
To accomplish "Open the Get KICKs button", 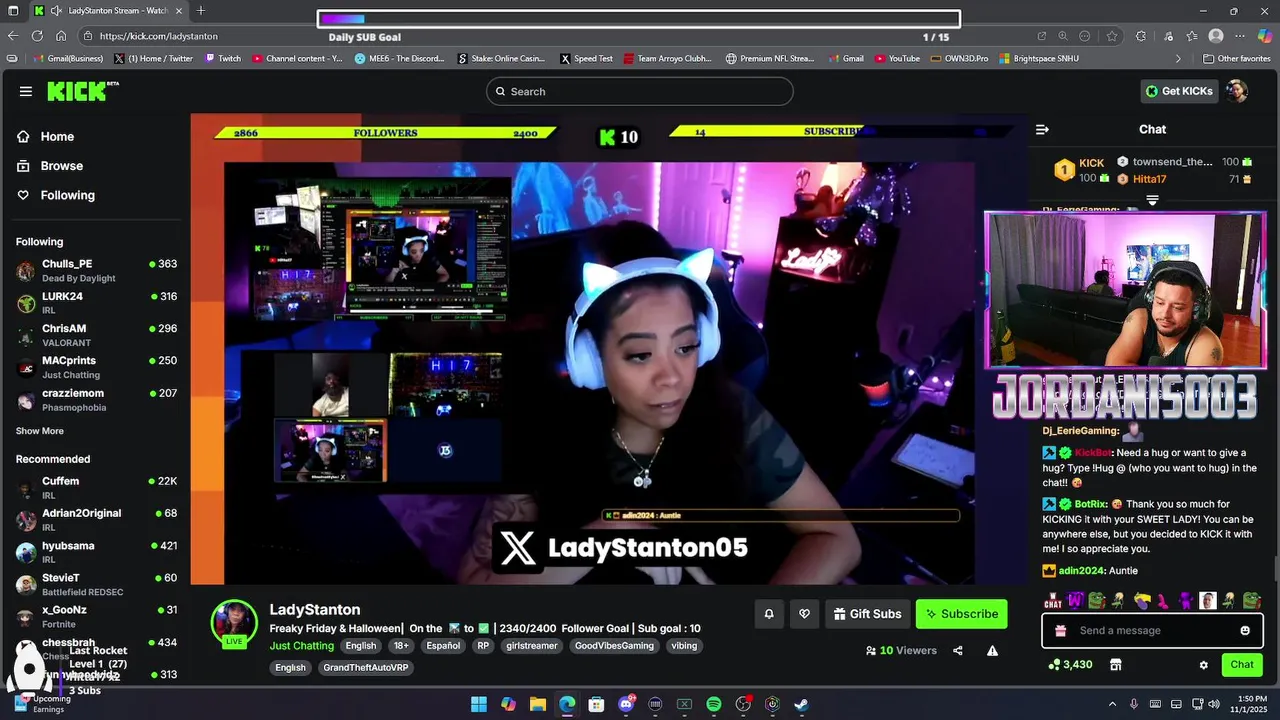I will coord(1179,91).
